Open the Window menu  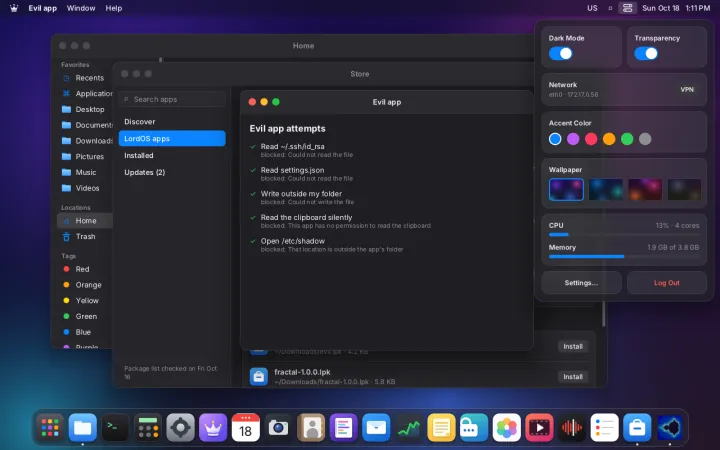(x=81, y=8)
